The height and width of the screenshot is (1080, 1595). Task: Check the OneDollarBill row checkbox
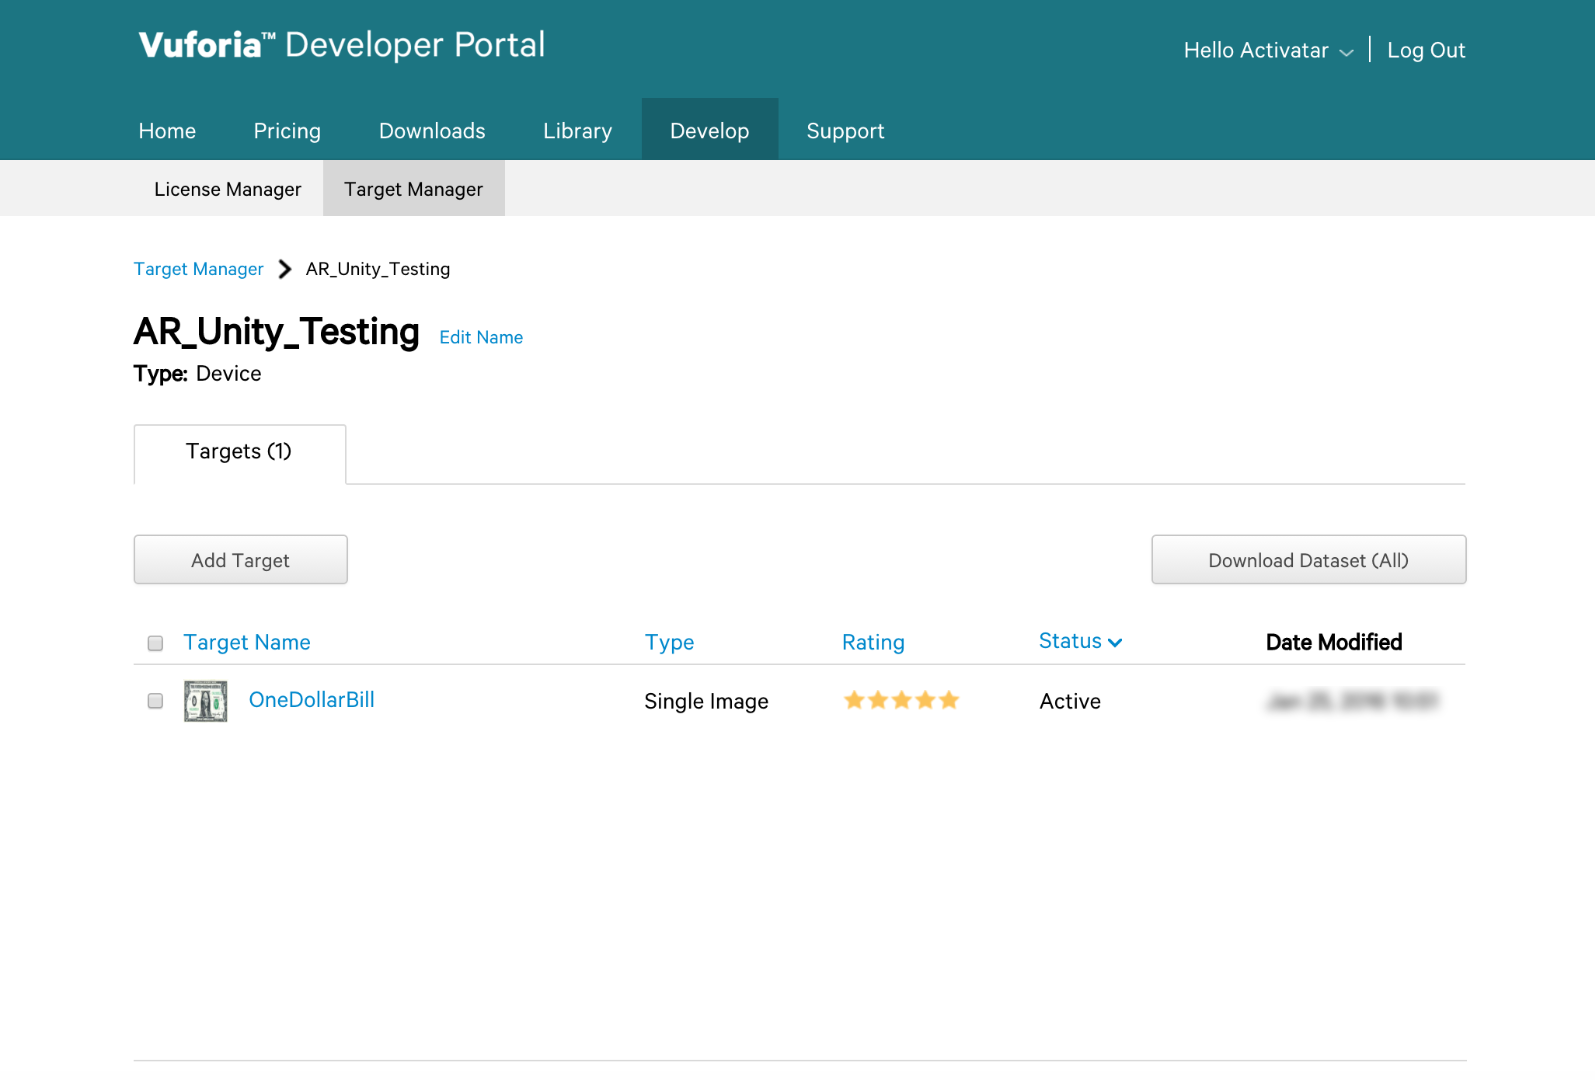(x=155, y=701)
